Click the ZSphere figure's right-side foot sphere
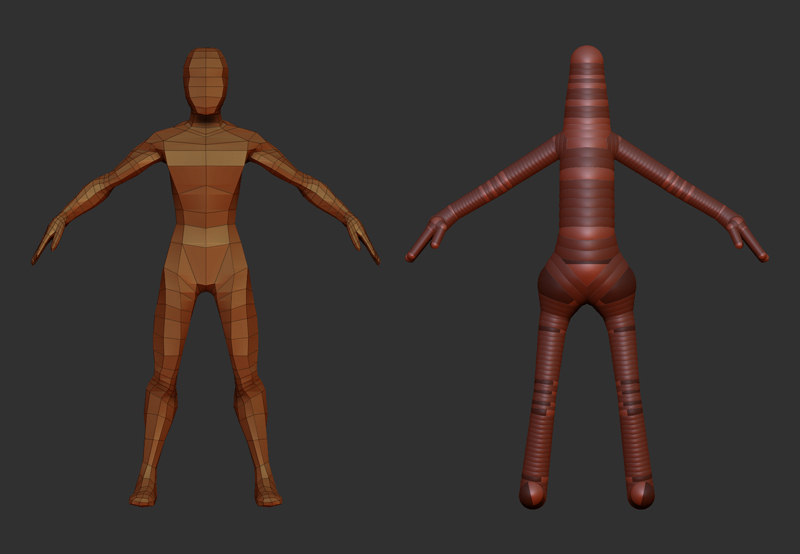The image size is (800, 554). tap(641, 494)
